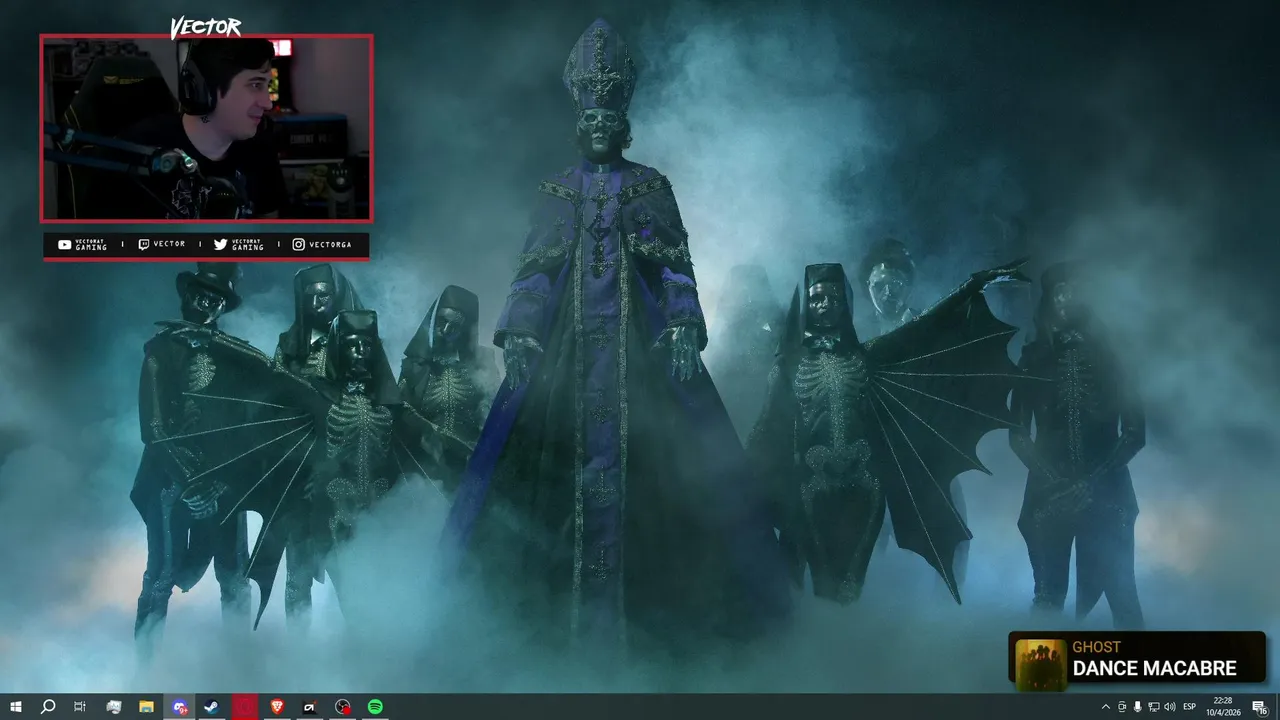Screen dimensions: 1280x720
Task: Open the OBS recording app icon
Action: [x=343, y=707]
